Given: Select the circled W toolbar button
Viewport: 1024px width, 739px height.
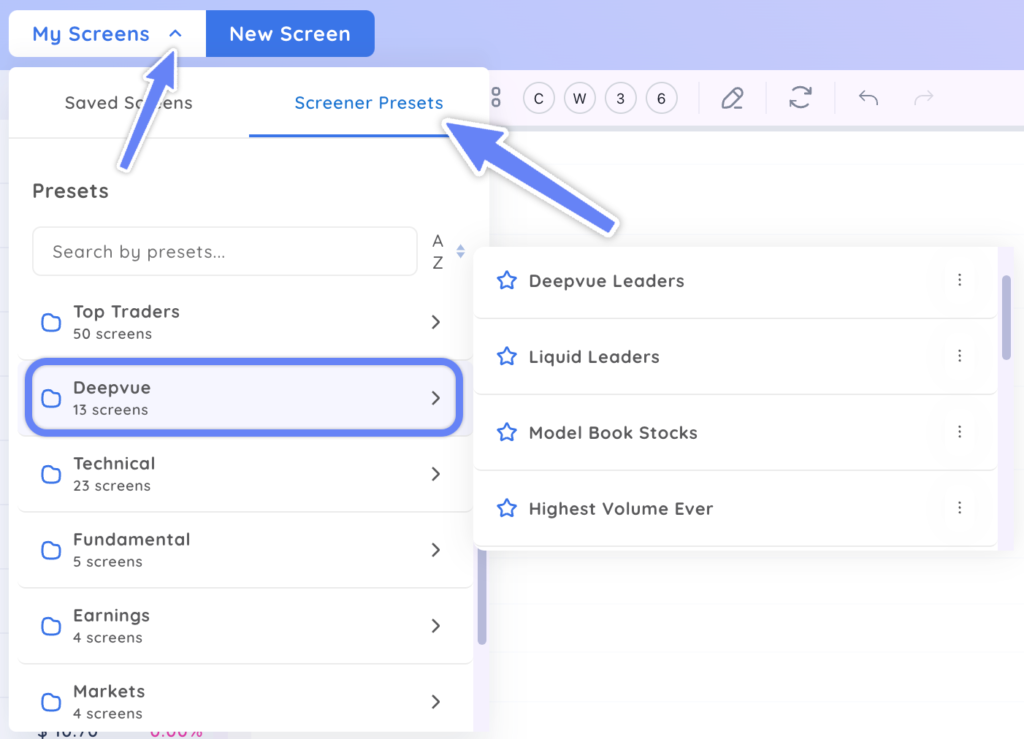Looking at the screenshot, I should coord(579,98).
